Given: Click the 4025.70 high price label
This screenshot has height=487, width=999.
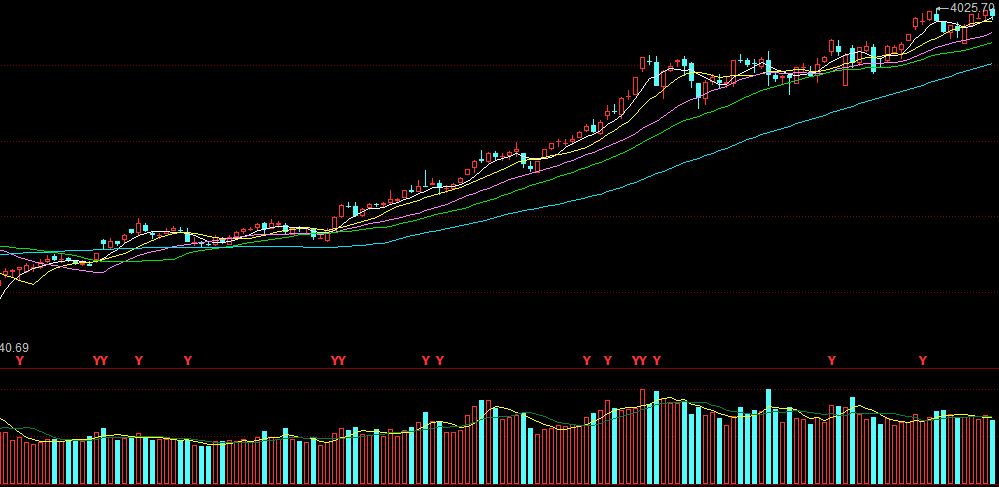Looking at the screenshot, I should (x=972, y=8).
